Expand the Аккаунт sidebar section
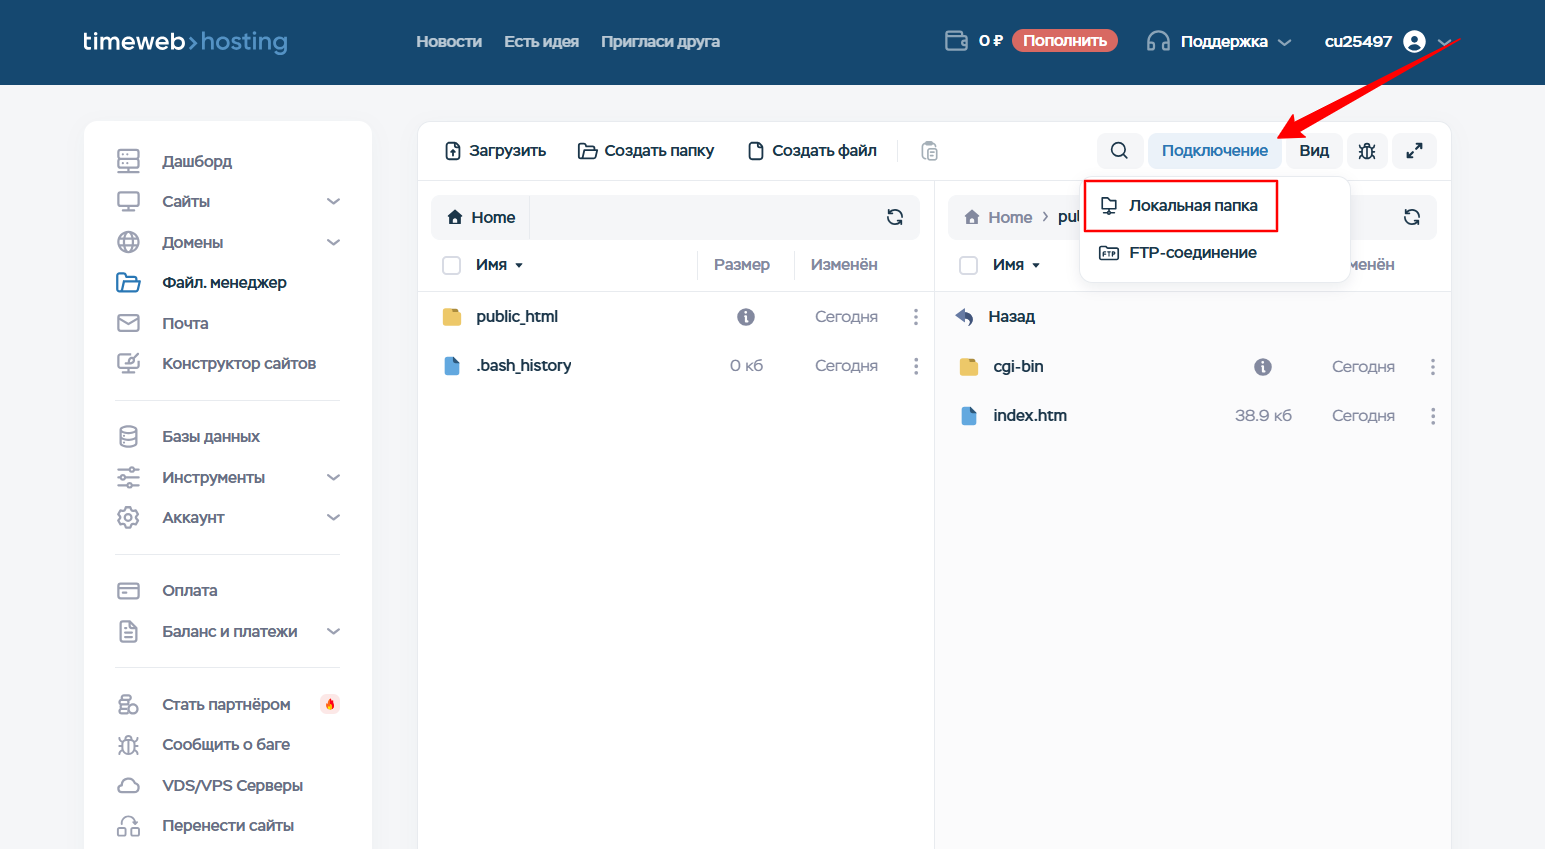Viewport: 1545px width, 849px height. coord(333,517)
